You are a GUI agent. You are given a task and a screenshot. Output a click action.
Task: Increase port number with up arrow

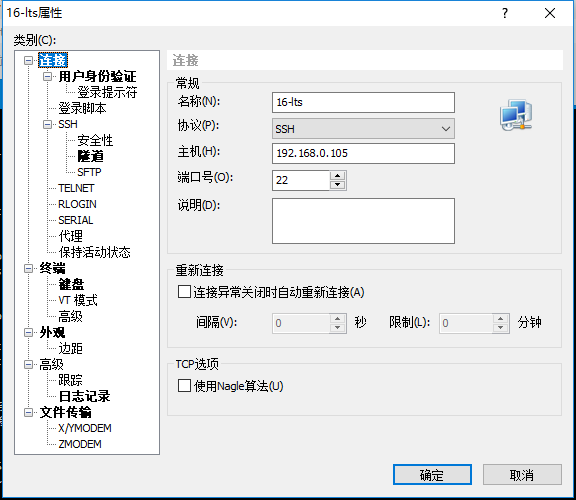(338, 175)
